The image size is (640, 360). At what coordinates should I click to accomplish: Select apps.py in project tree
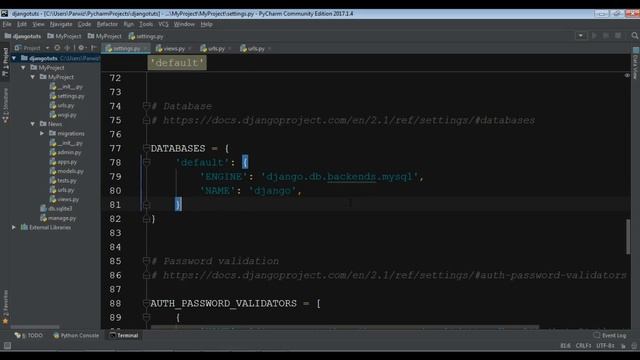click(63, 162)
